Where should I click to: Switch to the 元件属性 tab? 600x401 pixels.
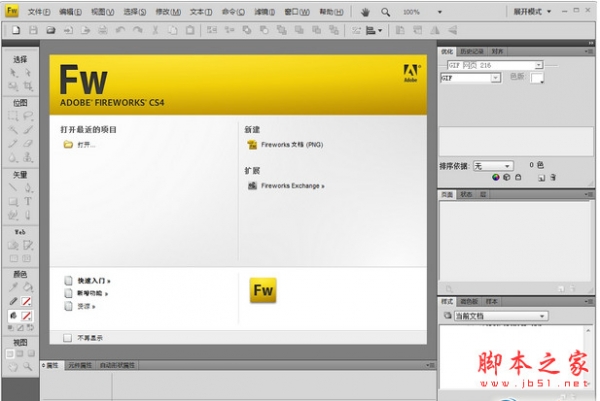pos(80,365)
